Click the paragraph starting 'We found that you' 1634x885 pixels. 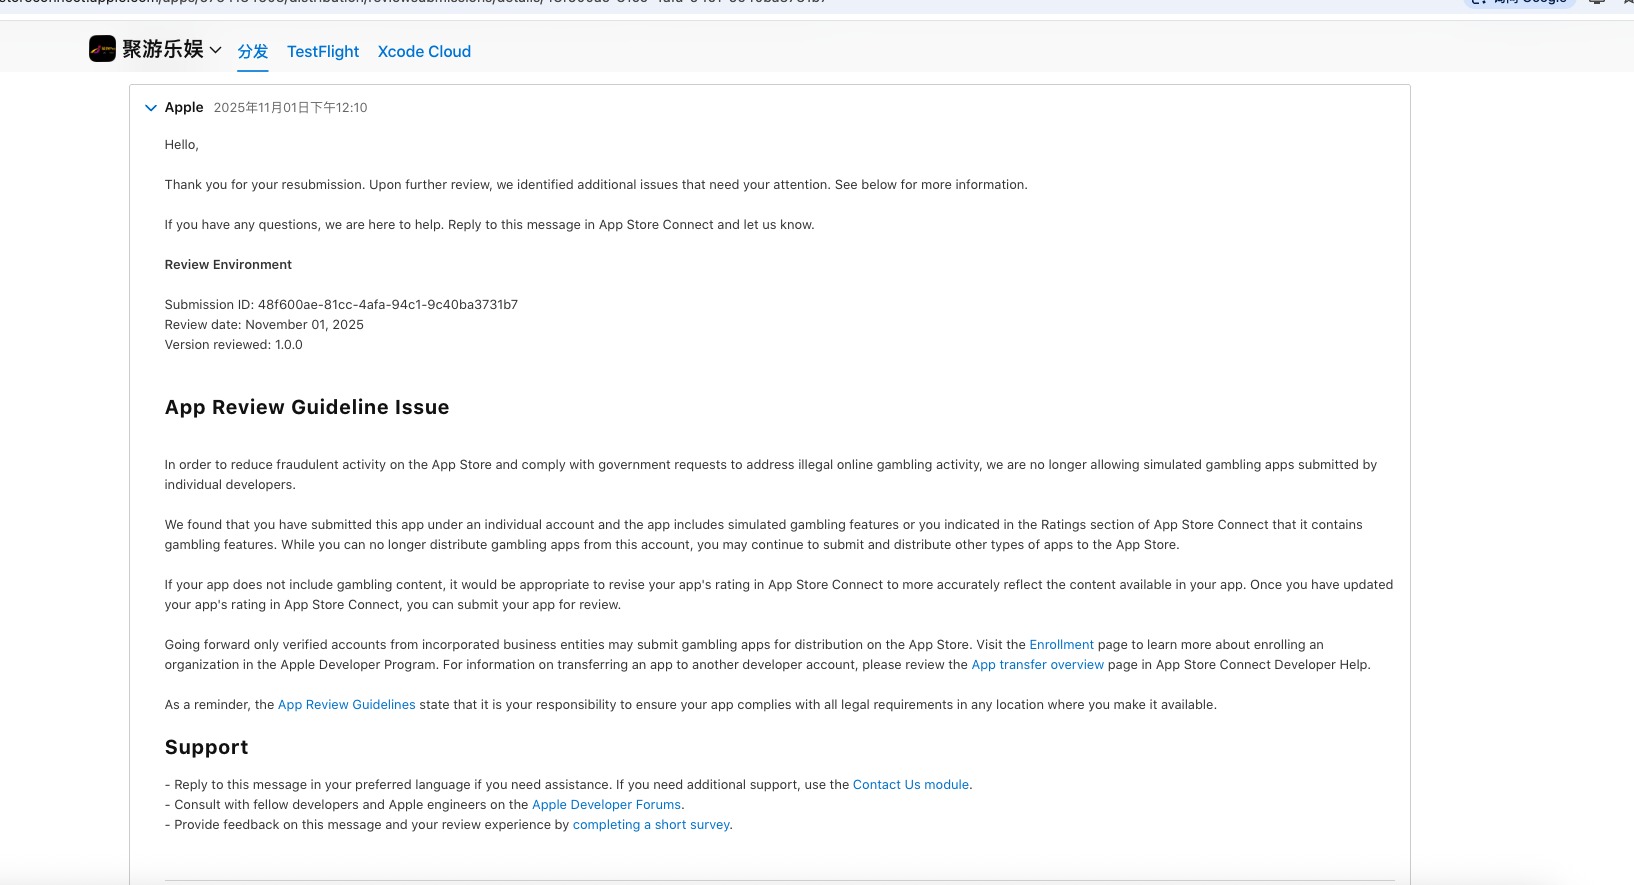764,535
